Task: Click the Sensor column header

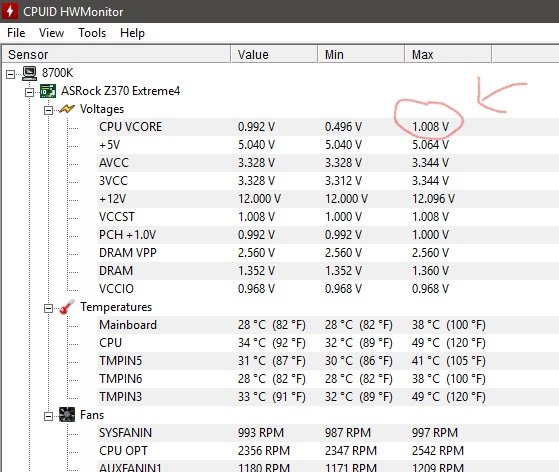Action: click(x=117, y=55)
